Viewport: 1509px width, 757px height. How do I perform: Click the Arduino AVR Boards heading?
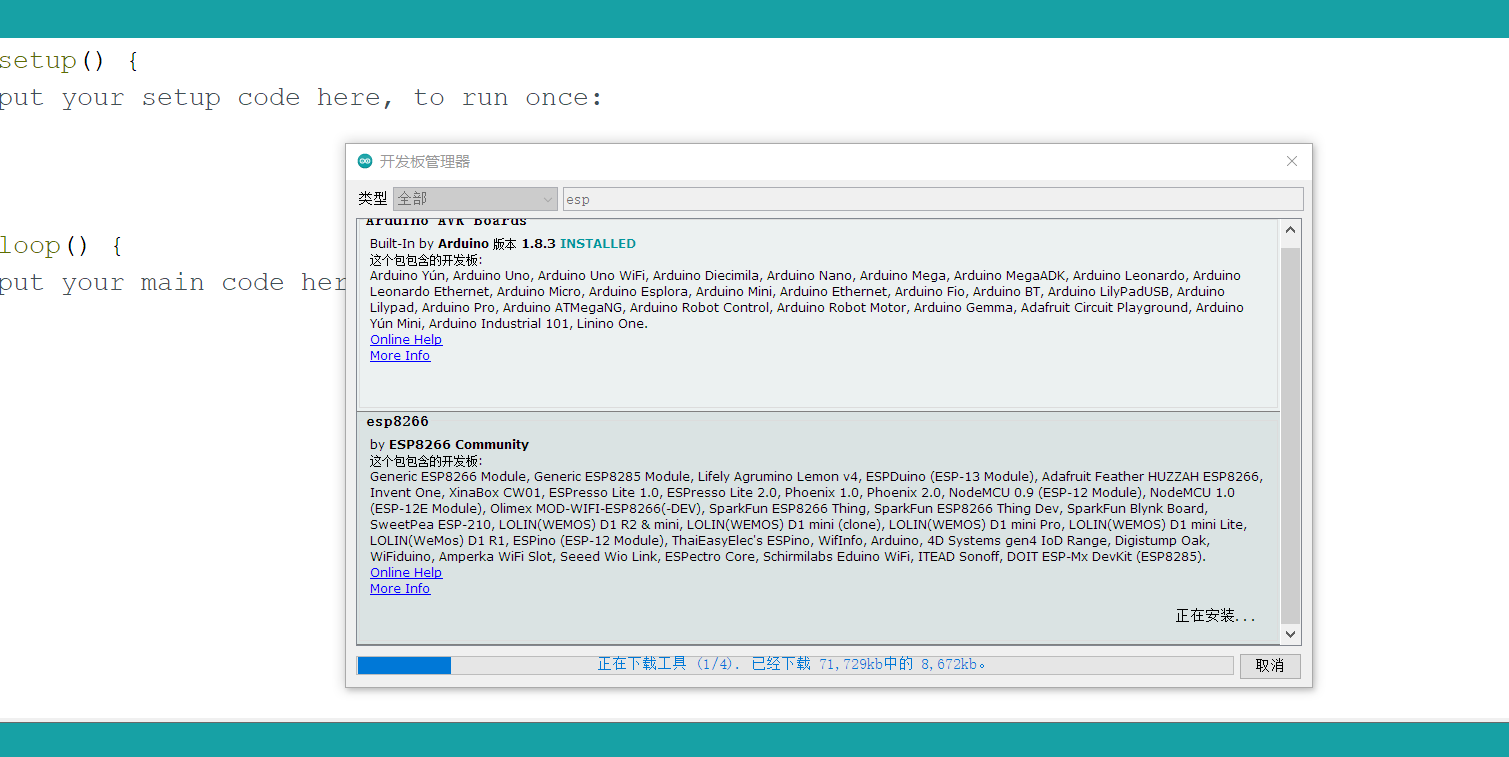446,221
